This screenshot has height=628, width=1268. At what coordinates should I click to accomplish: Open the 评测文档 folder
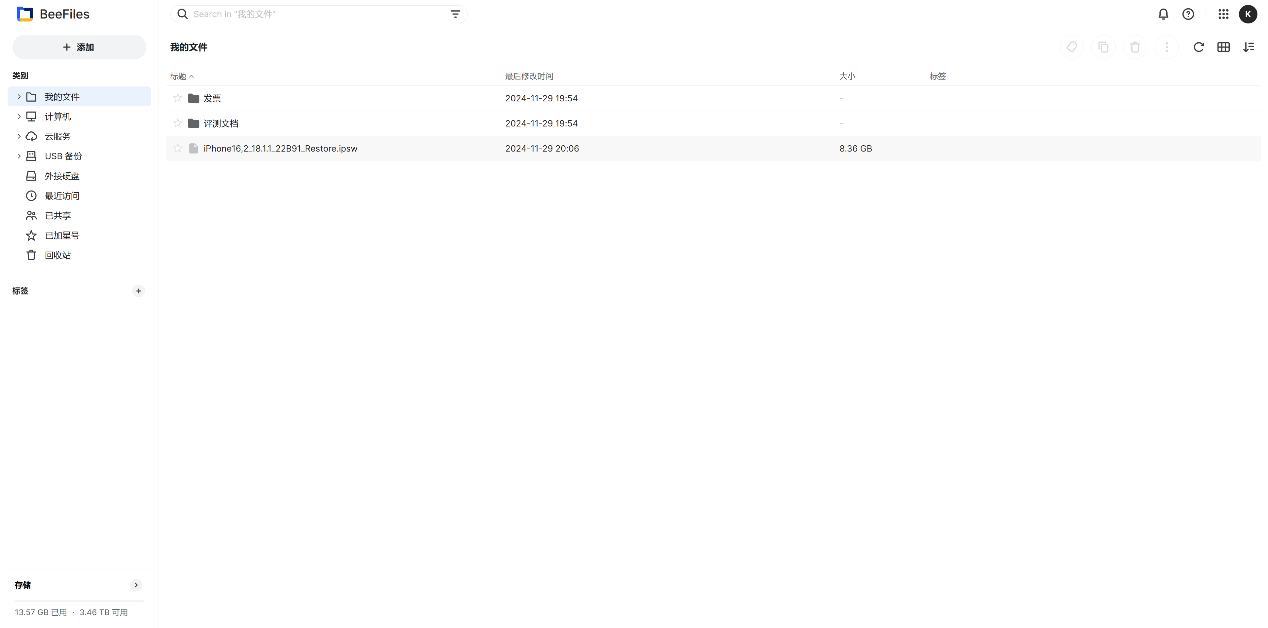pyautogui.click(x=221, y=123)
